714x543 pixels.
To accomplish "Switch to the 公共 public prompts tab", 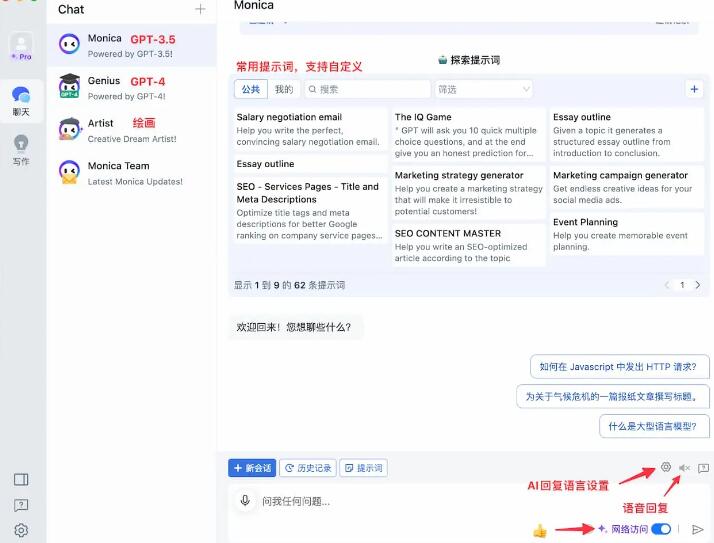I will pyautogui.click(x=251, y=89).
